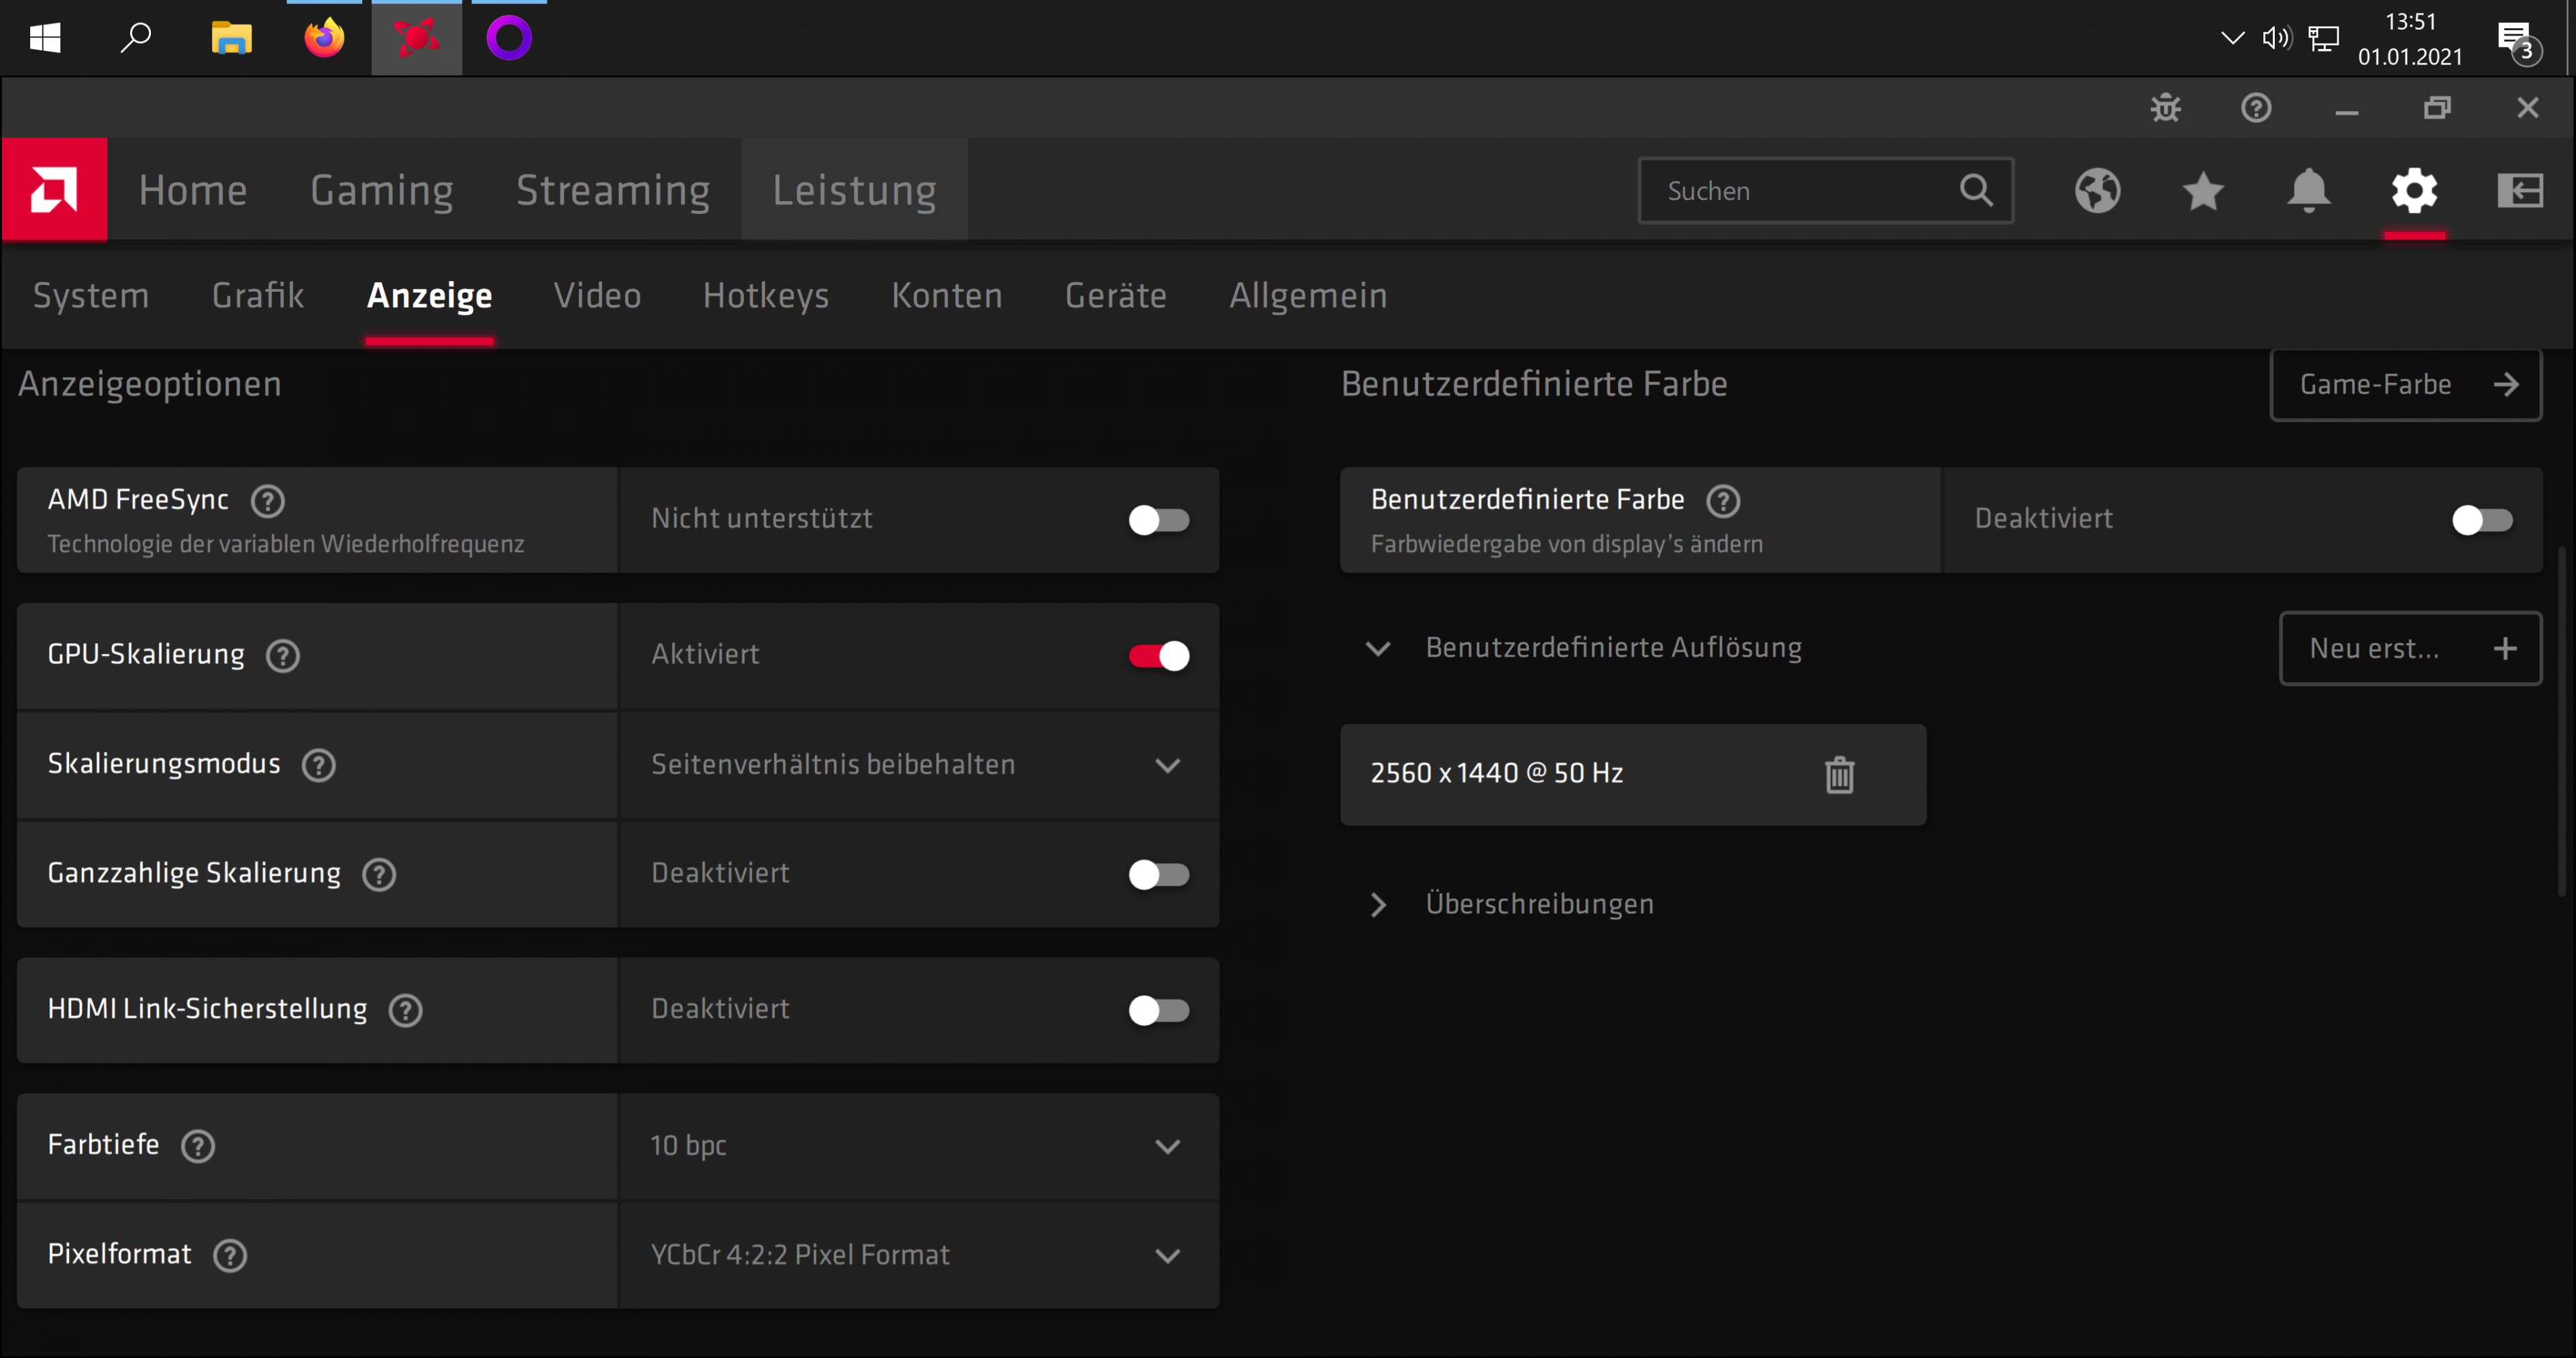Click the Game-Farbe button
This screenshot has height=1358, width=2576.
(x=2405, y=385)
